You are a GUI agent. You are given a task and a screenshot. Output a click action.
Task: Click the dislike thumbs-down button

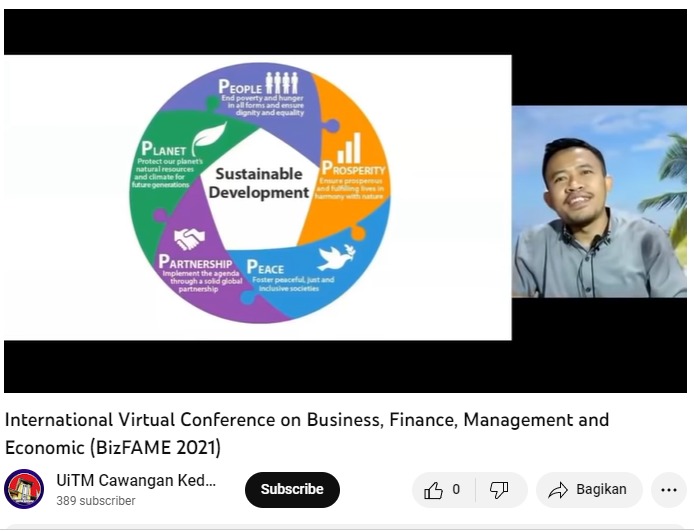500,489
